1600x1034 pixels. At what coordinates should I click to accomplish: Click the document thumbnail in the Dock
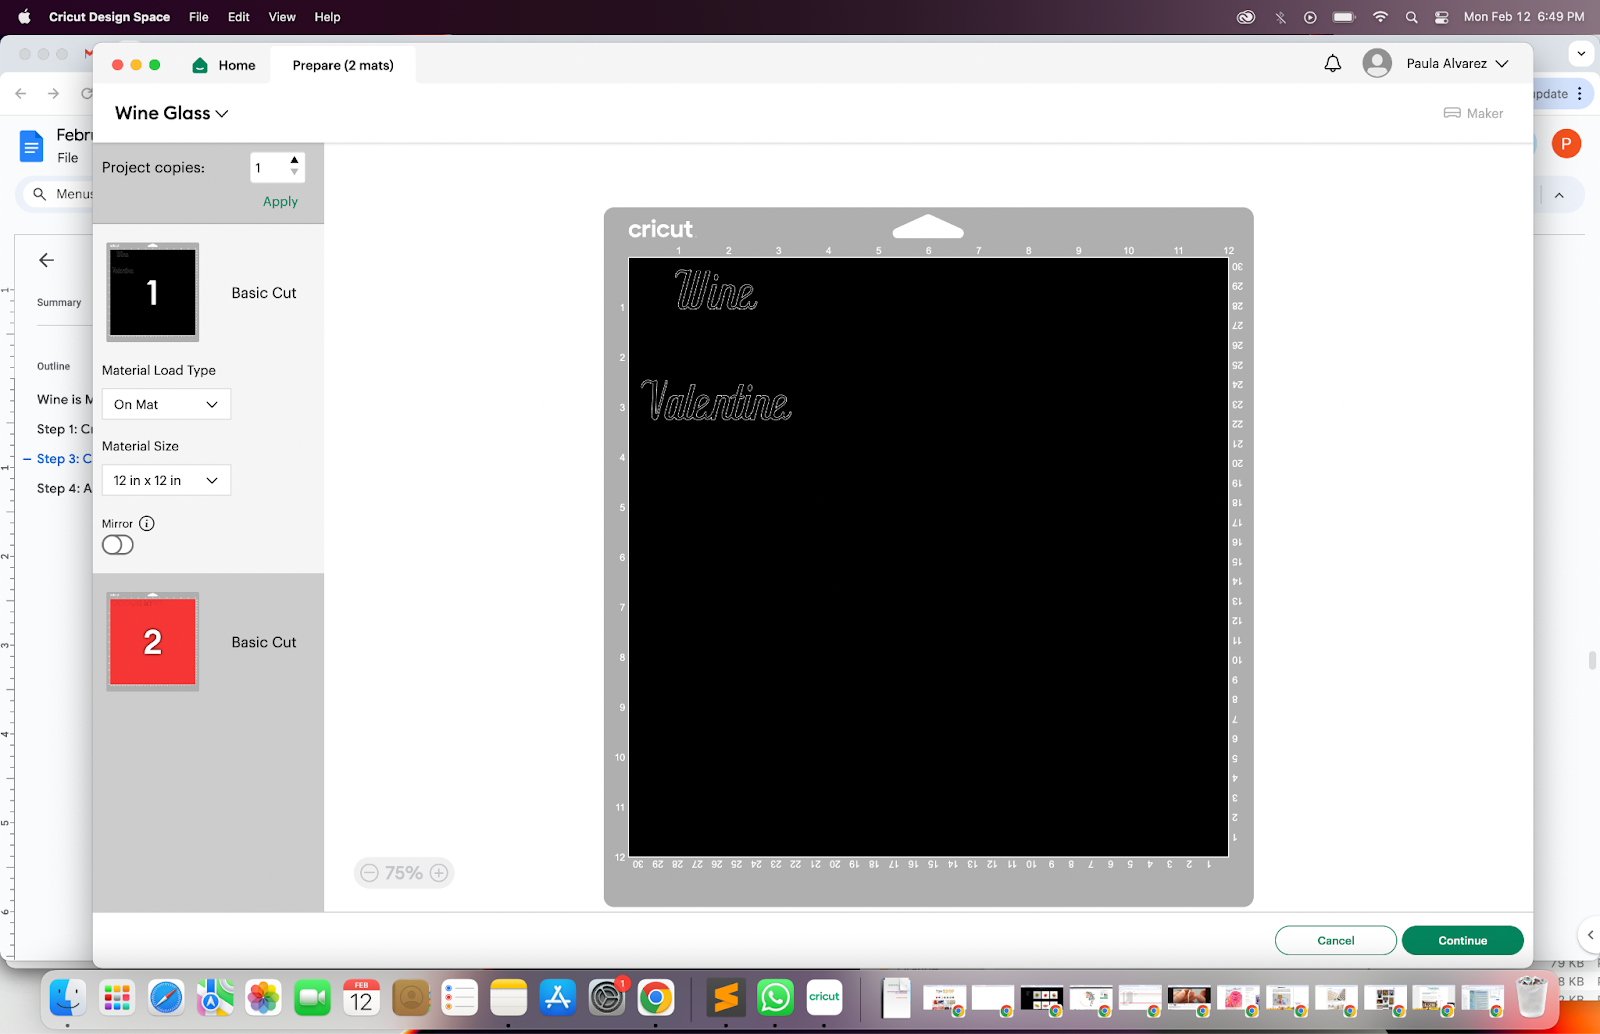[896, 997]
